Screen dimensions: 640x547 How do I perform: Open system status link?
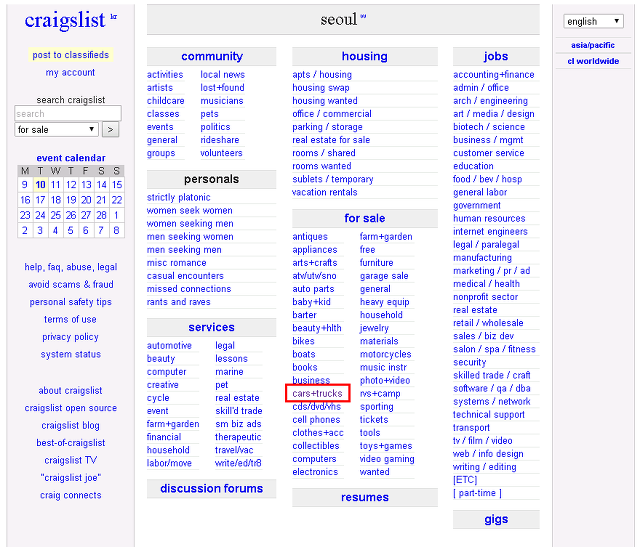coord(70,354)
